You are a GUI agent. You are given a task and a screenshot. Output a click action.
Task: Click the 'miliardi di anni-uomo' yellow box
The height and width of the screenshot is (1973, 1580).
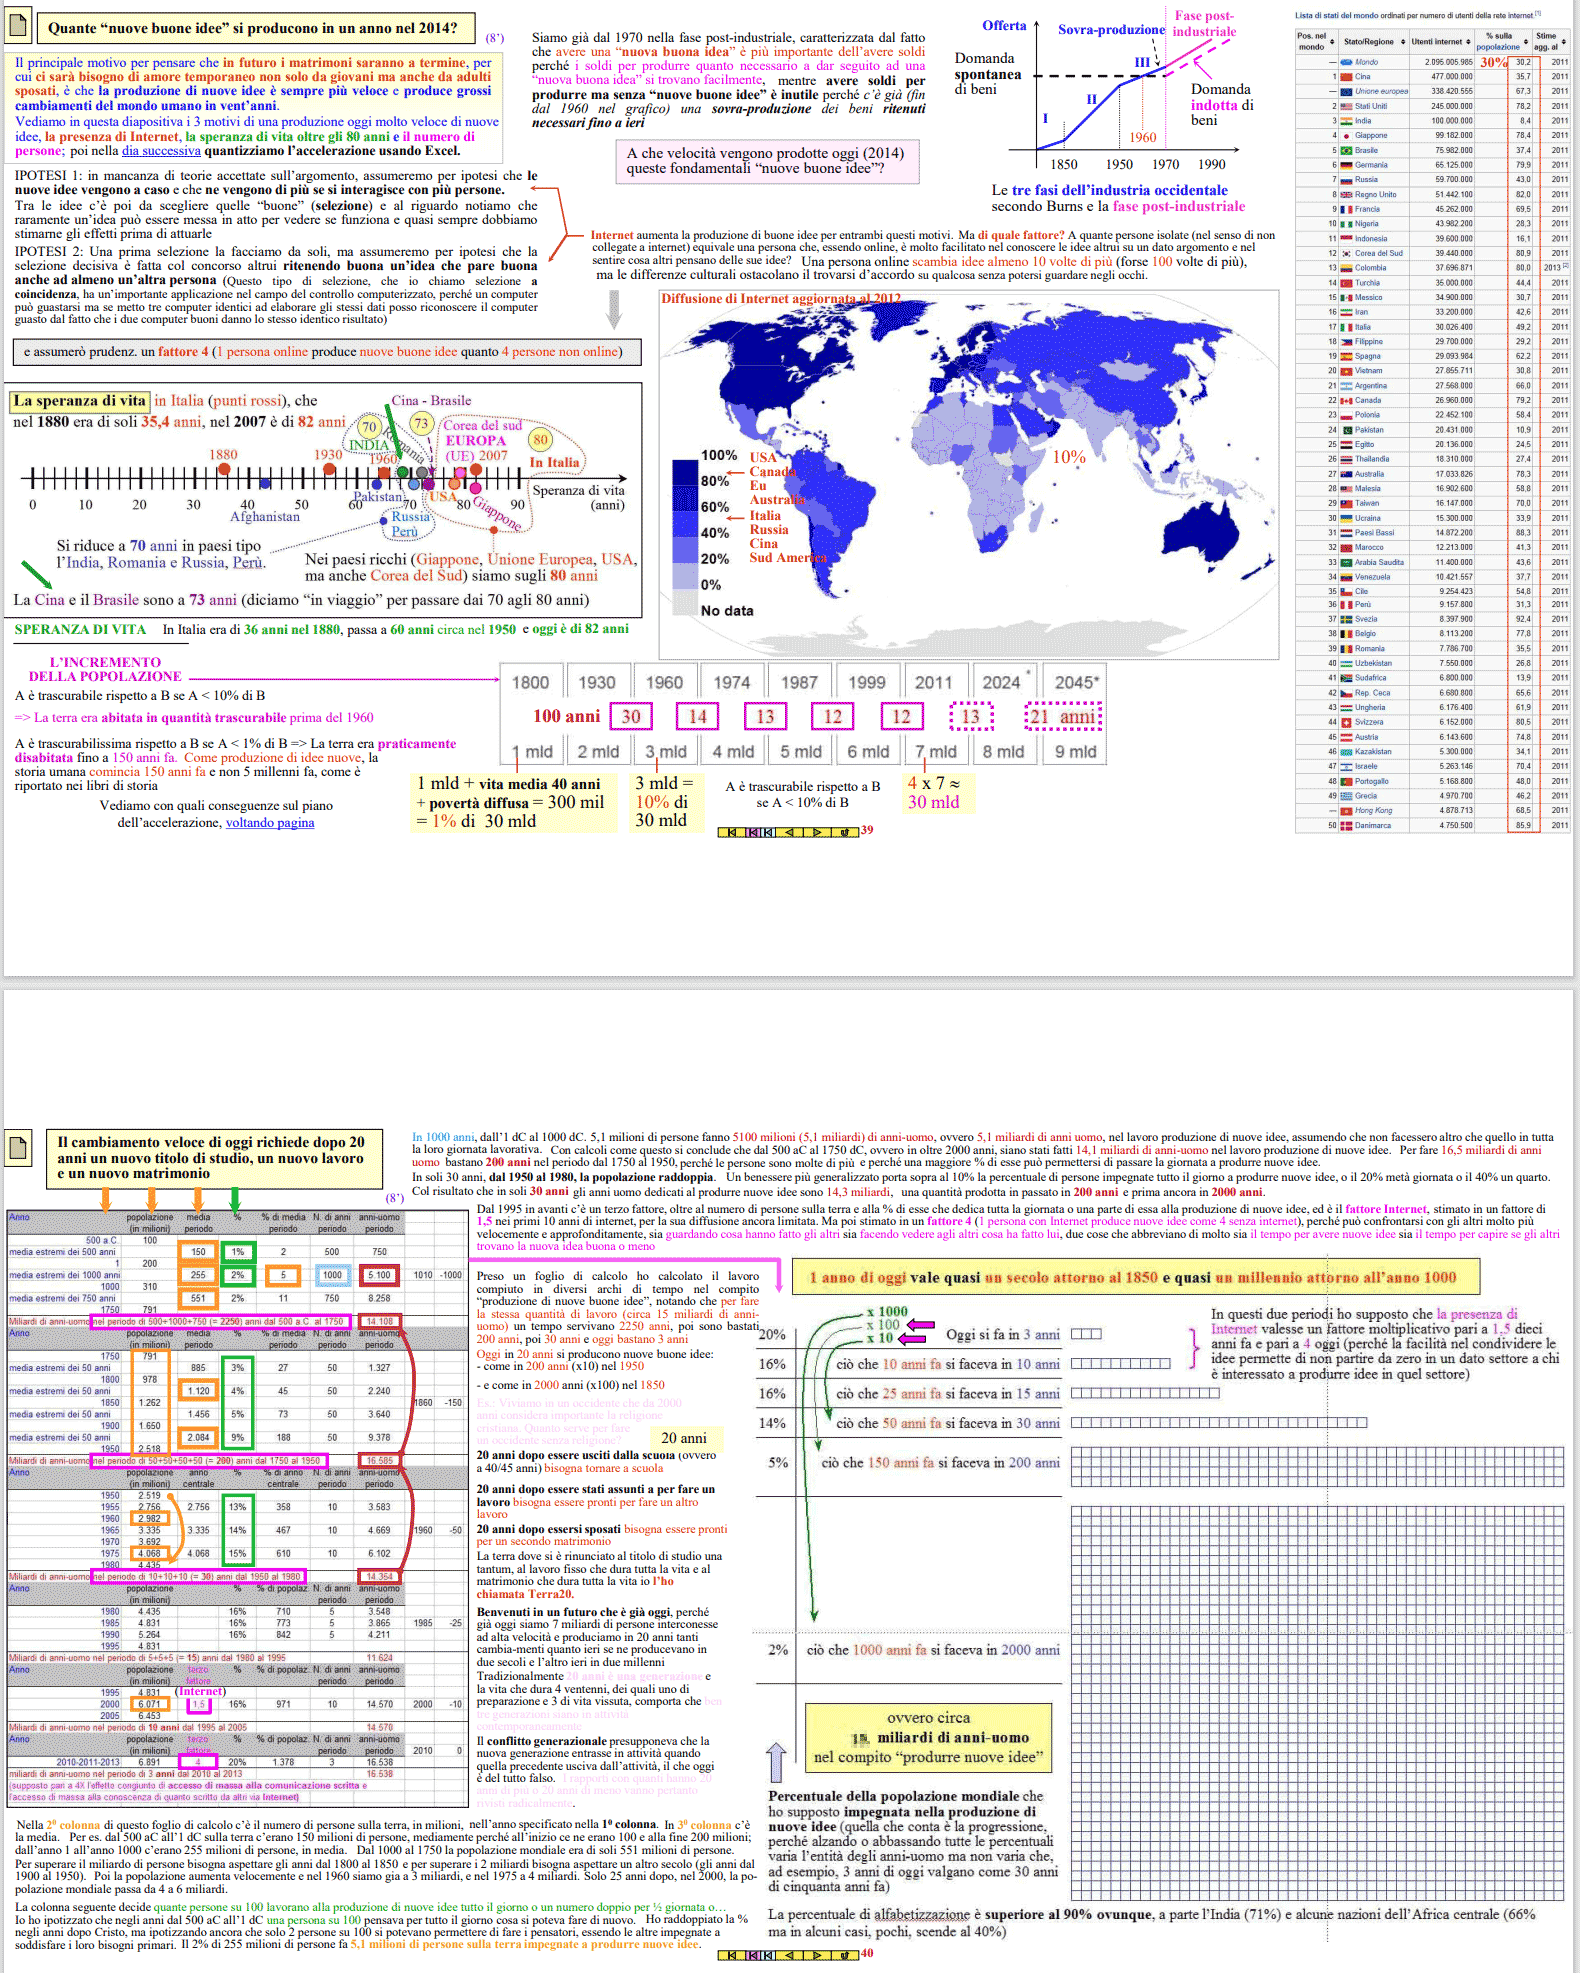pyautogui.click(x=928, y=1737)
